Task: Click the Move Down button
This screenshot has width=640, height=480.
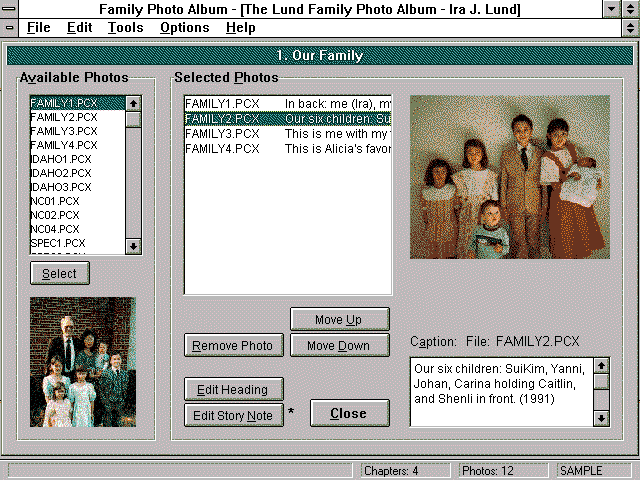Action: pyautogui.click(x=338, y=346)
